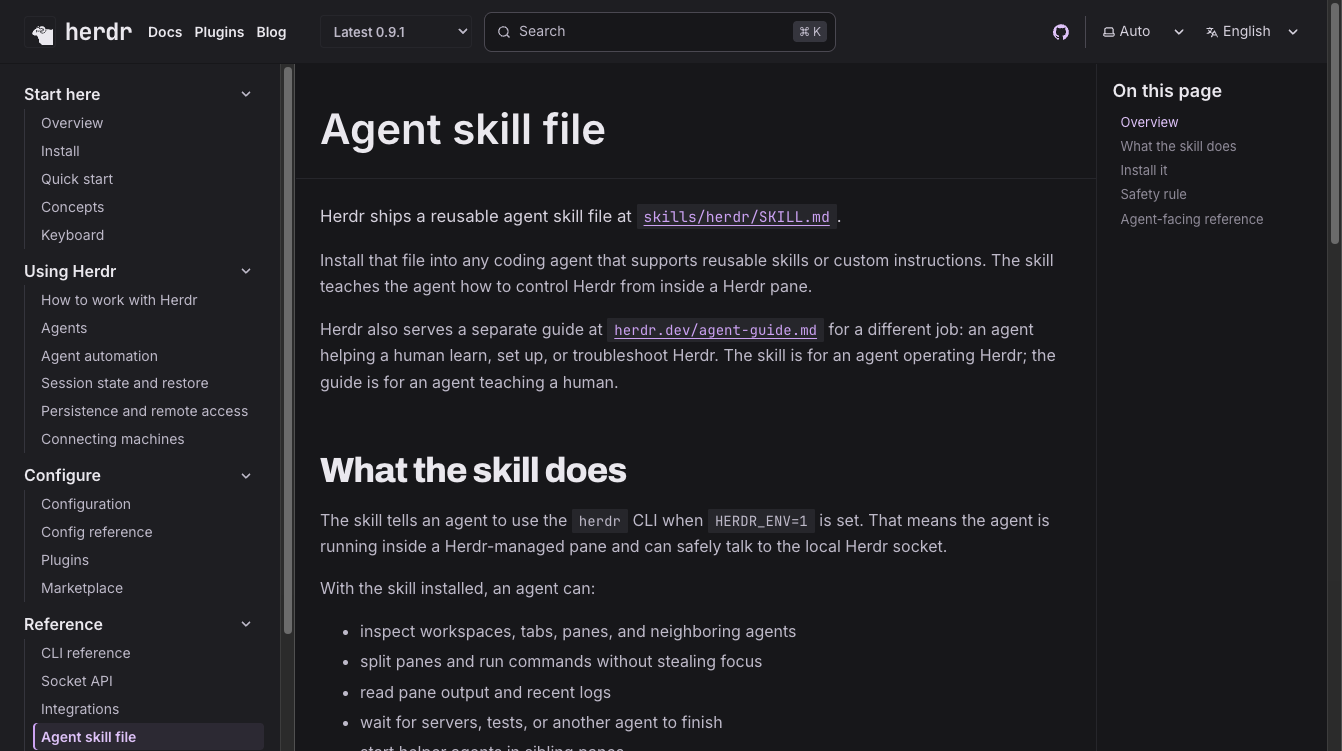Open the Concepts page
Image resolution: width=1342 pixels, height=751 pixels.
(x=72, y=207)
